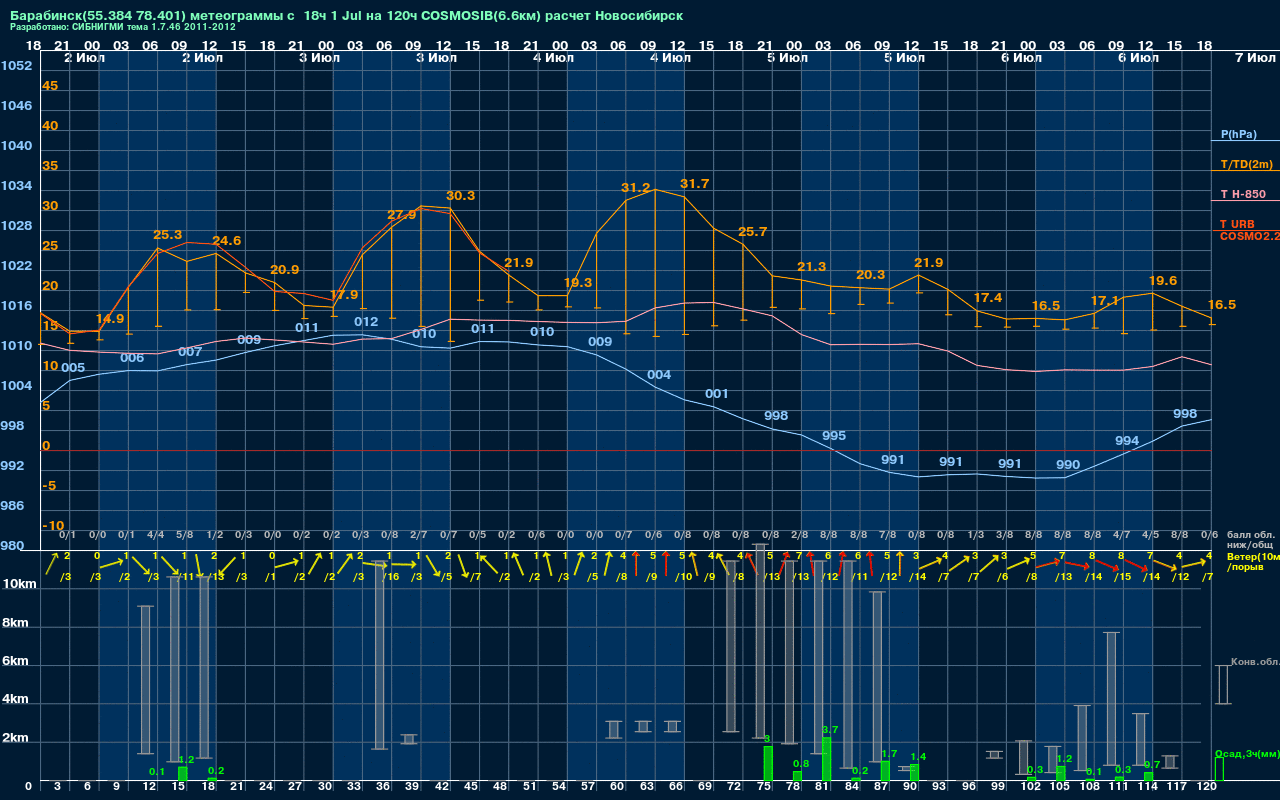Click the convective cloud legend symbol
The width and height of the screenshot is (1280, 800).
[x=1222, y=684]
